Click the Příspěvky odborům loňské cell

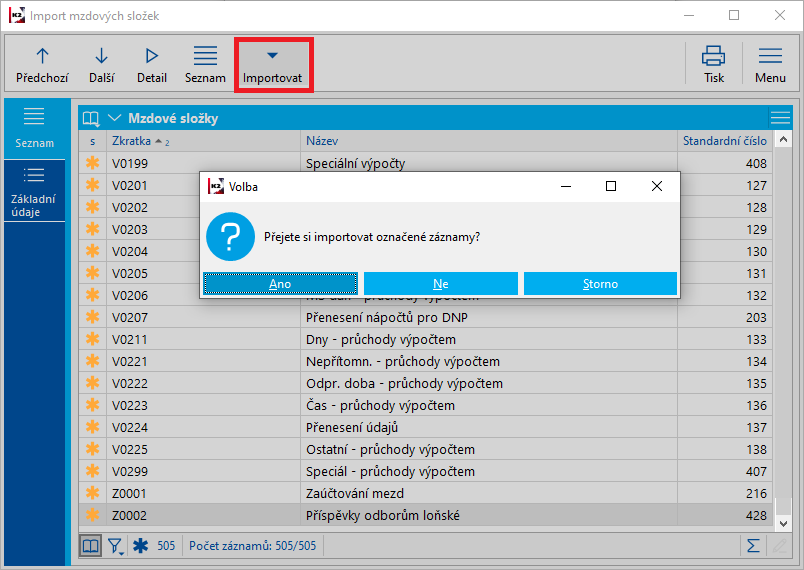coord(489,515)
